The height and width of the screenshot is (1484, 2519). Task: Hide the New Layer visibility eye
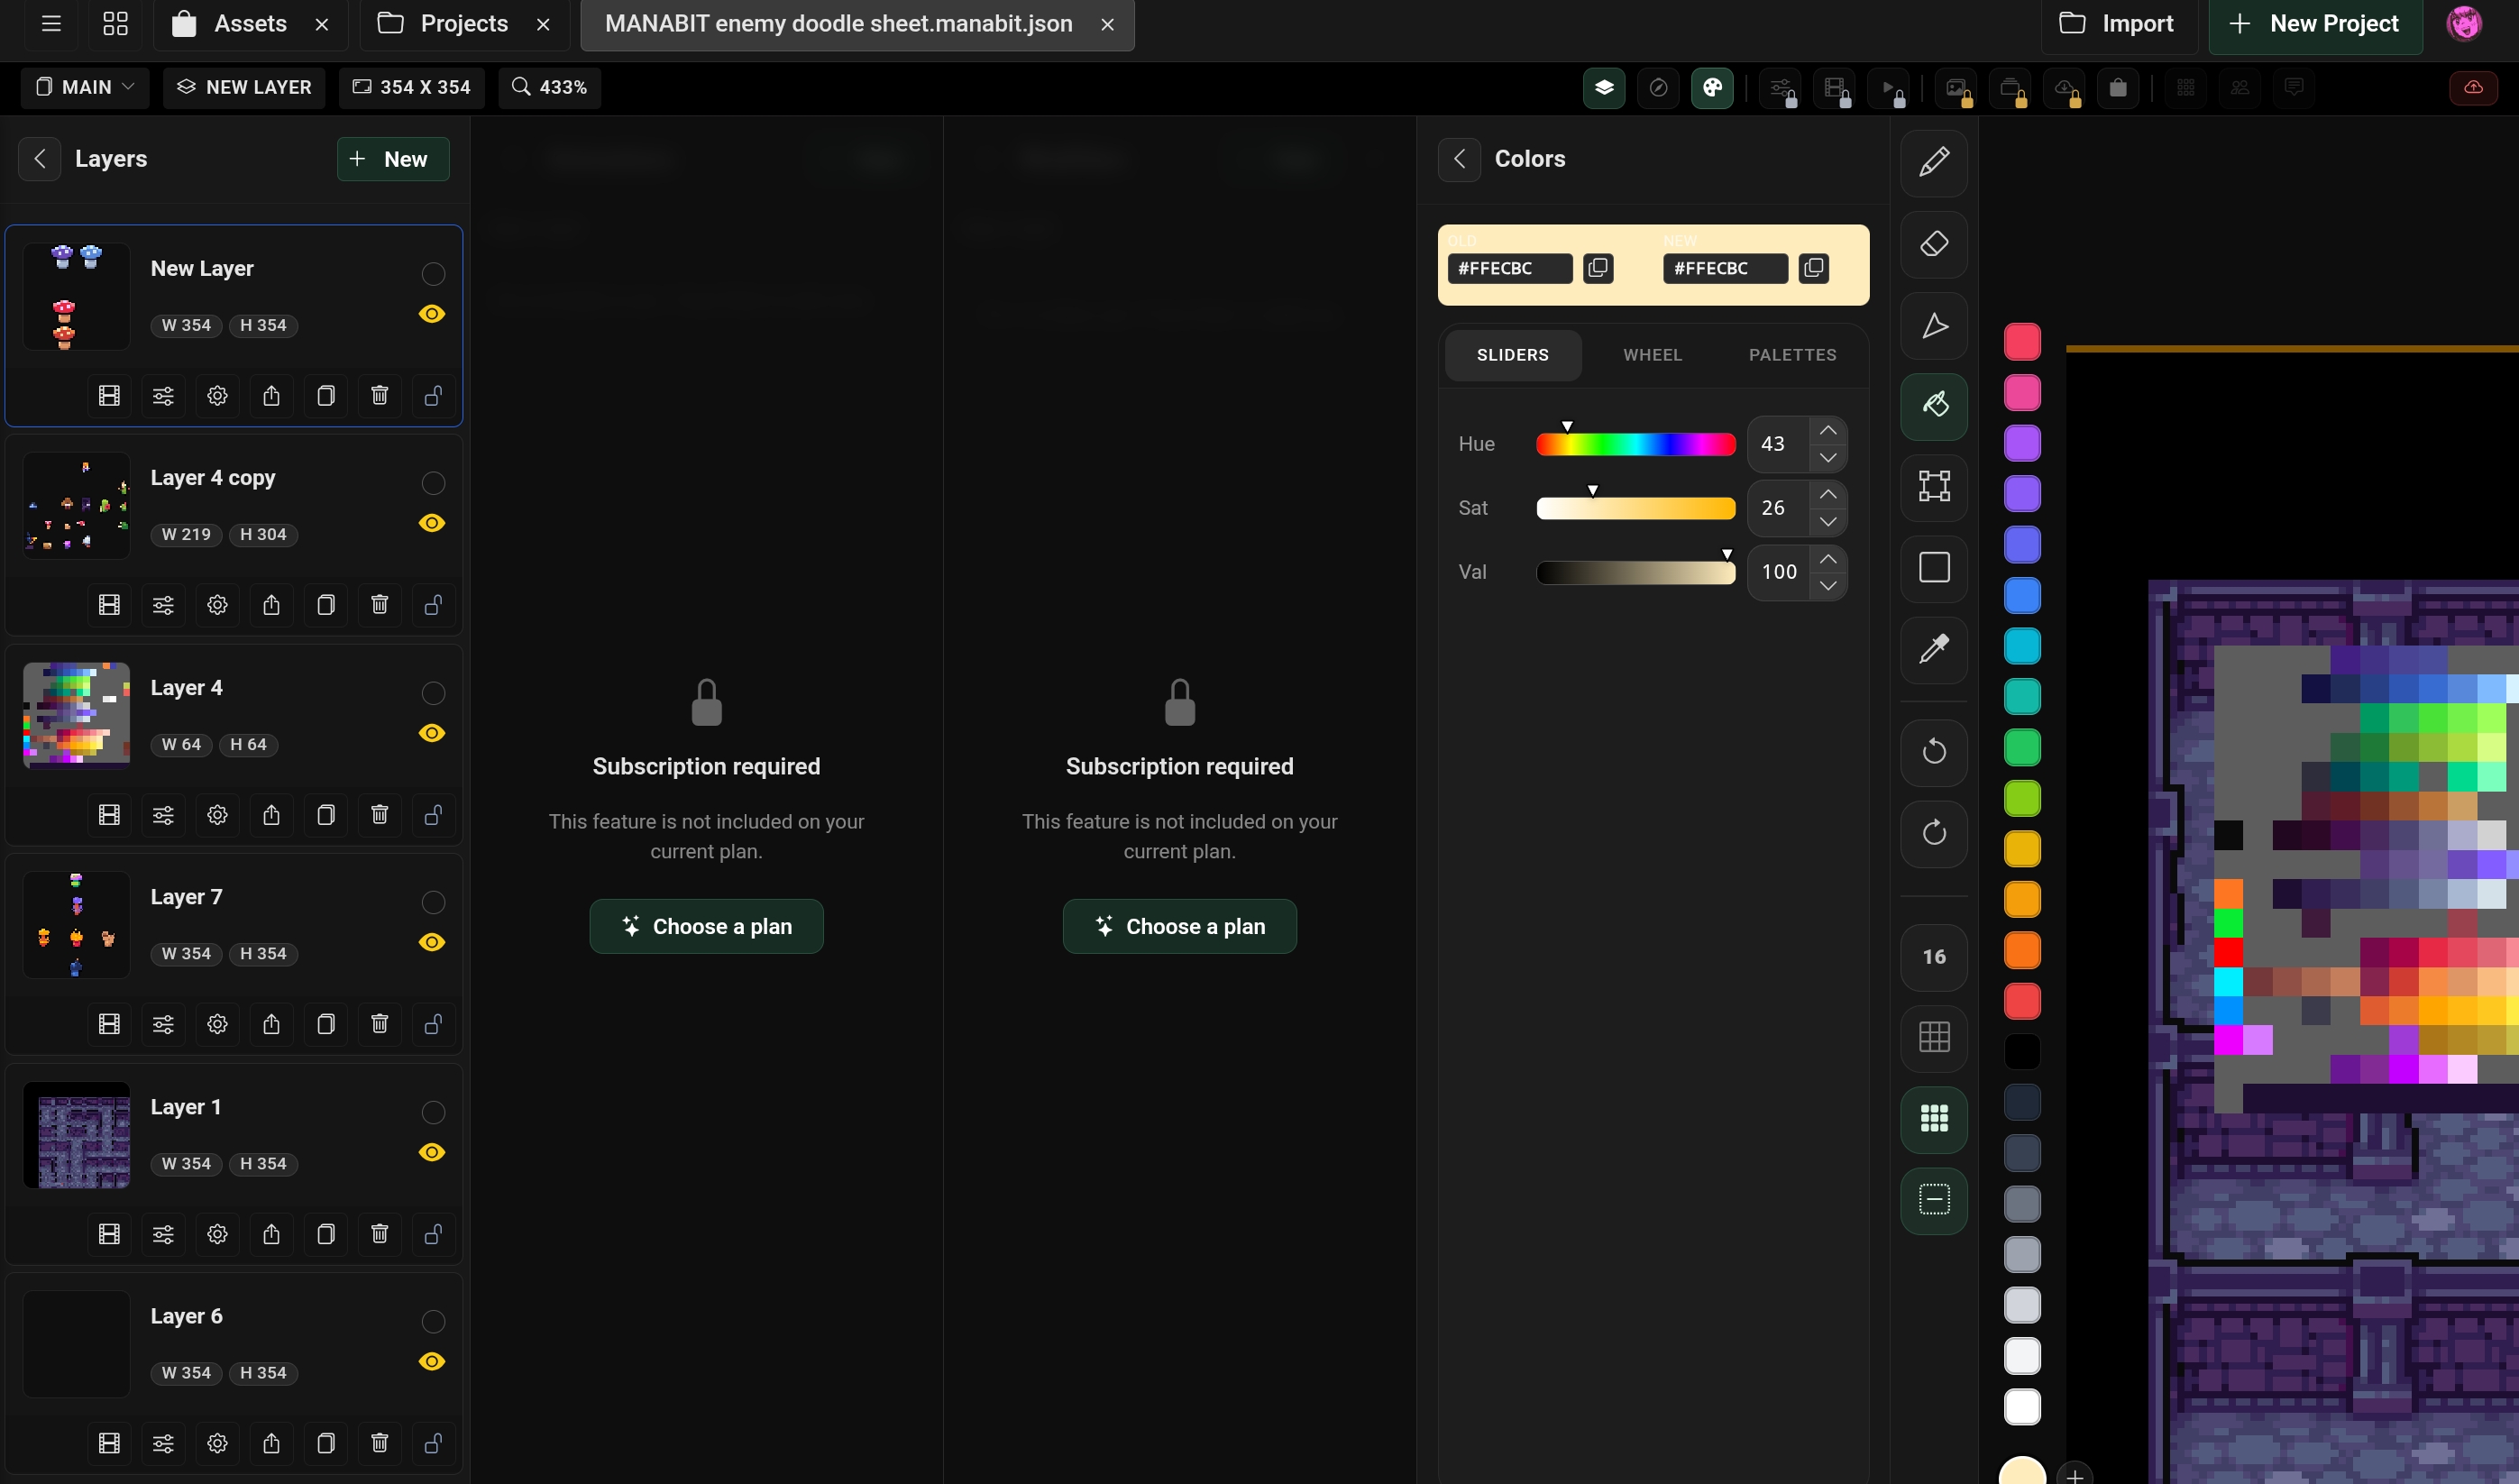[432, 314]
